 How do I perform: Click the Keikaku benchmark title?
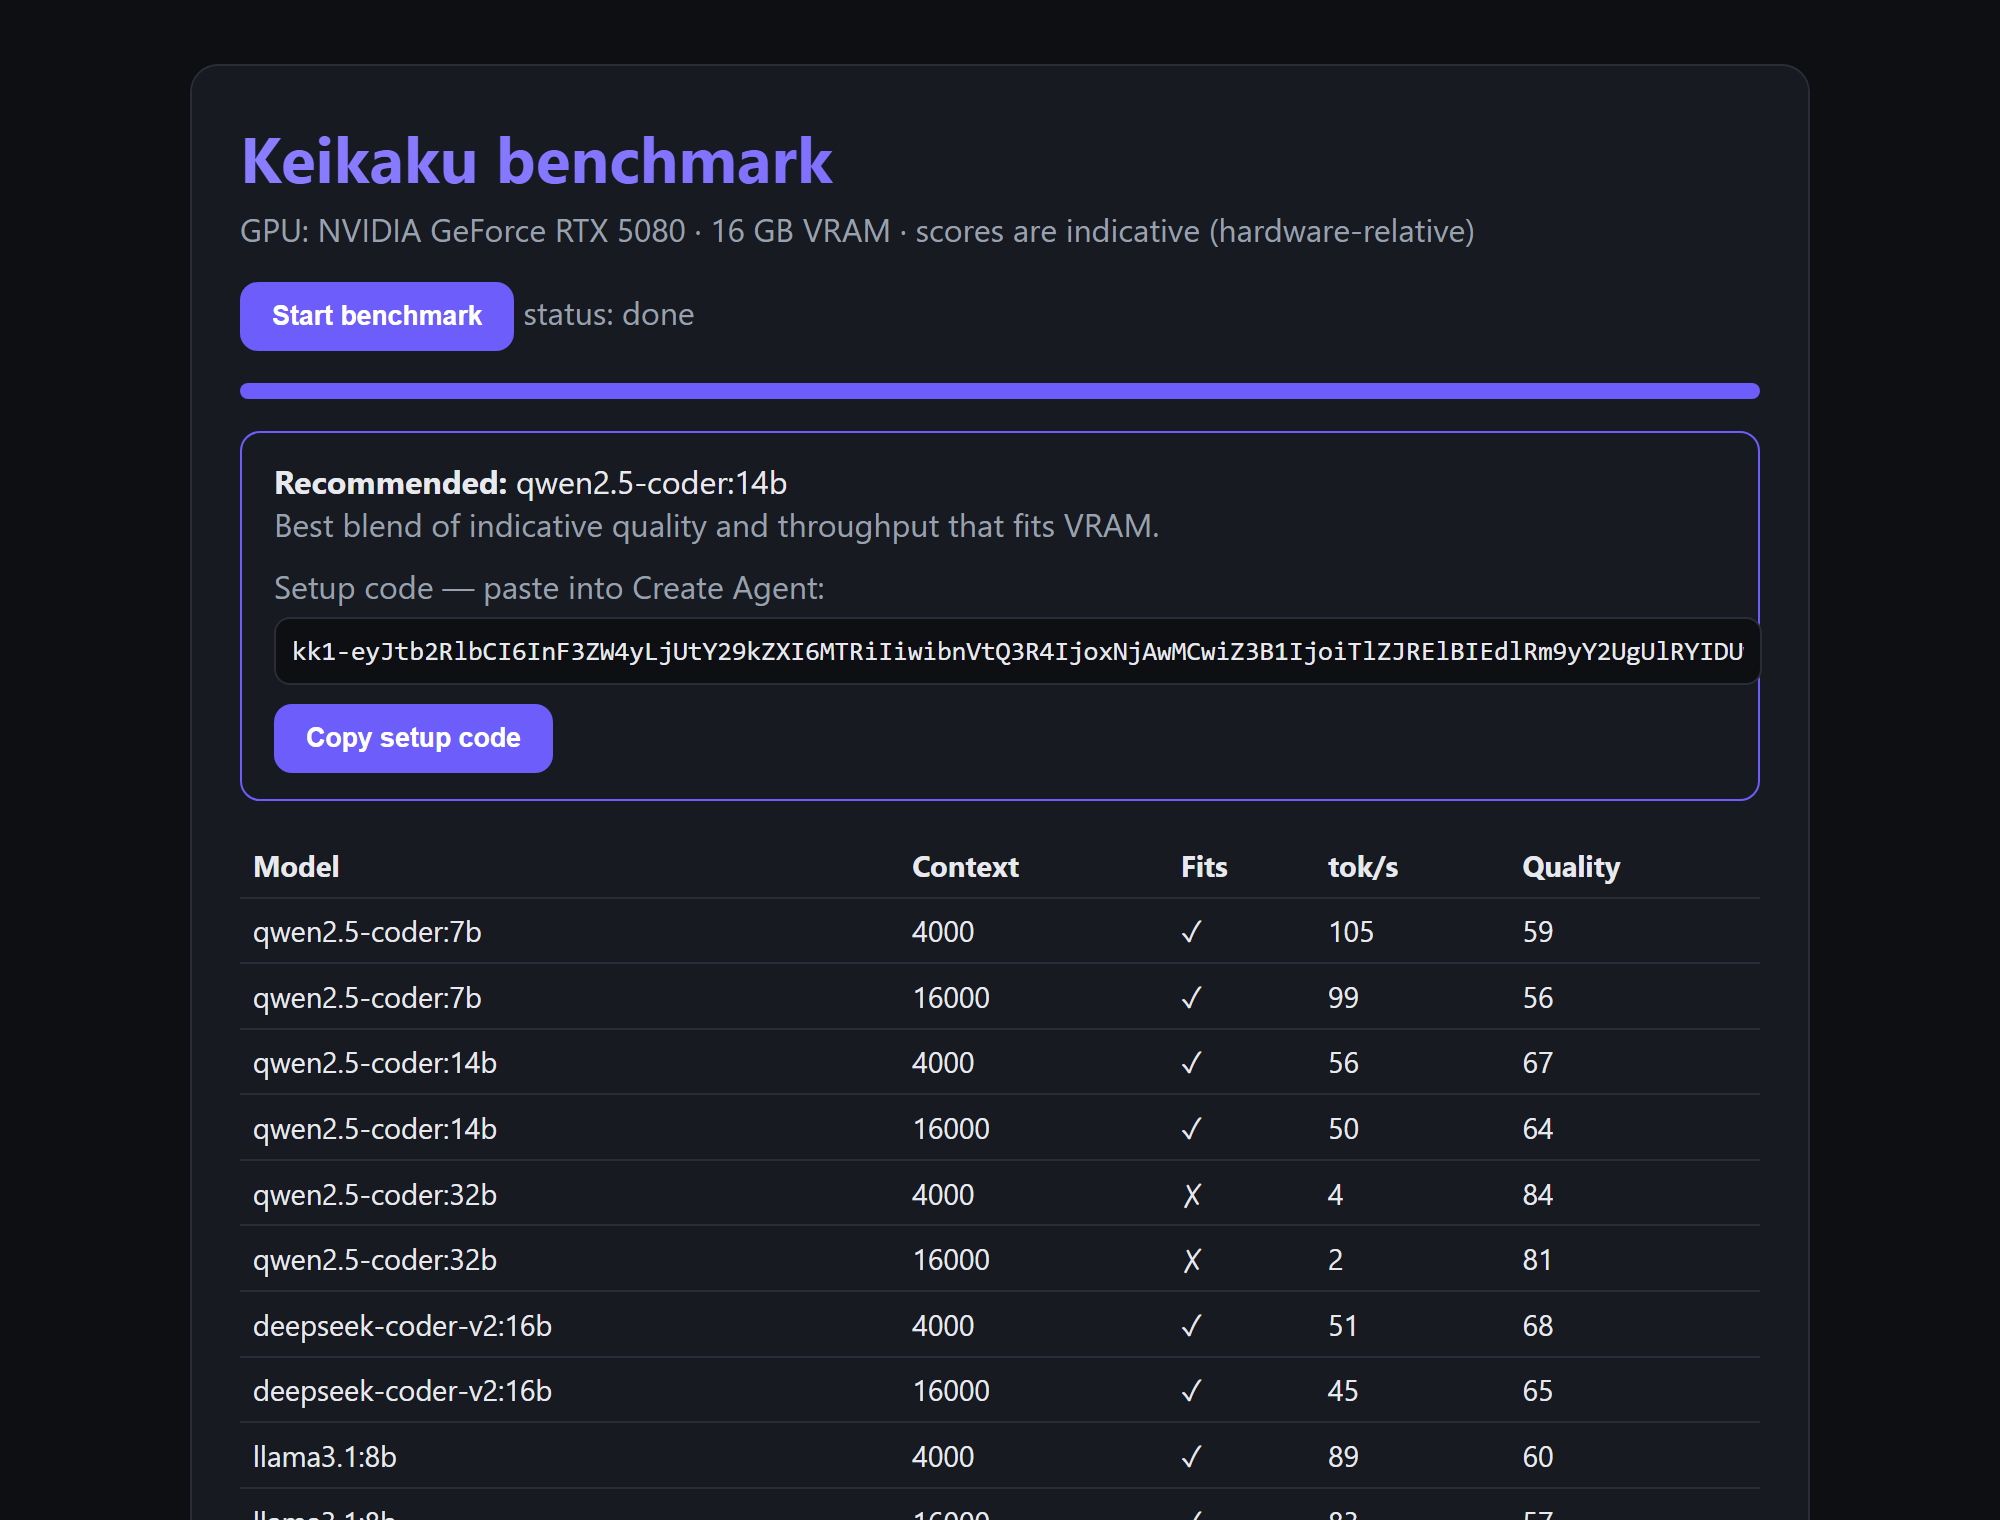537,161
